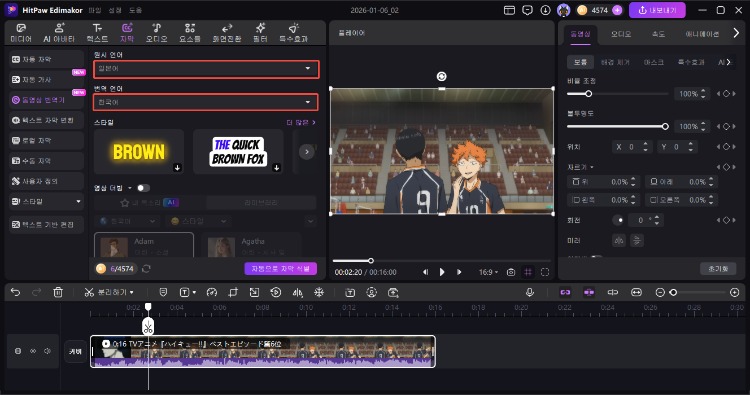Start voice recording with microphone icon
The image size is (750, 395).
pos(529,292)
